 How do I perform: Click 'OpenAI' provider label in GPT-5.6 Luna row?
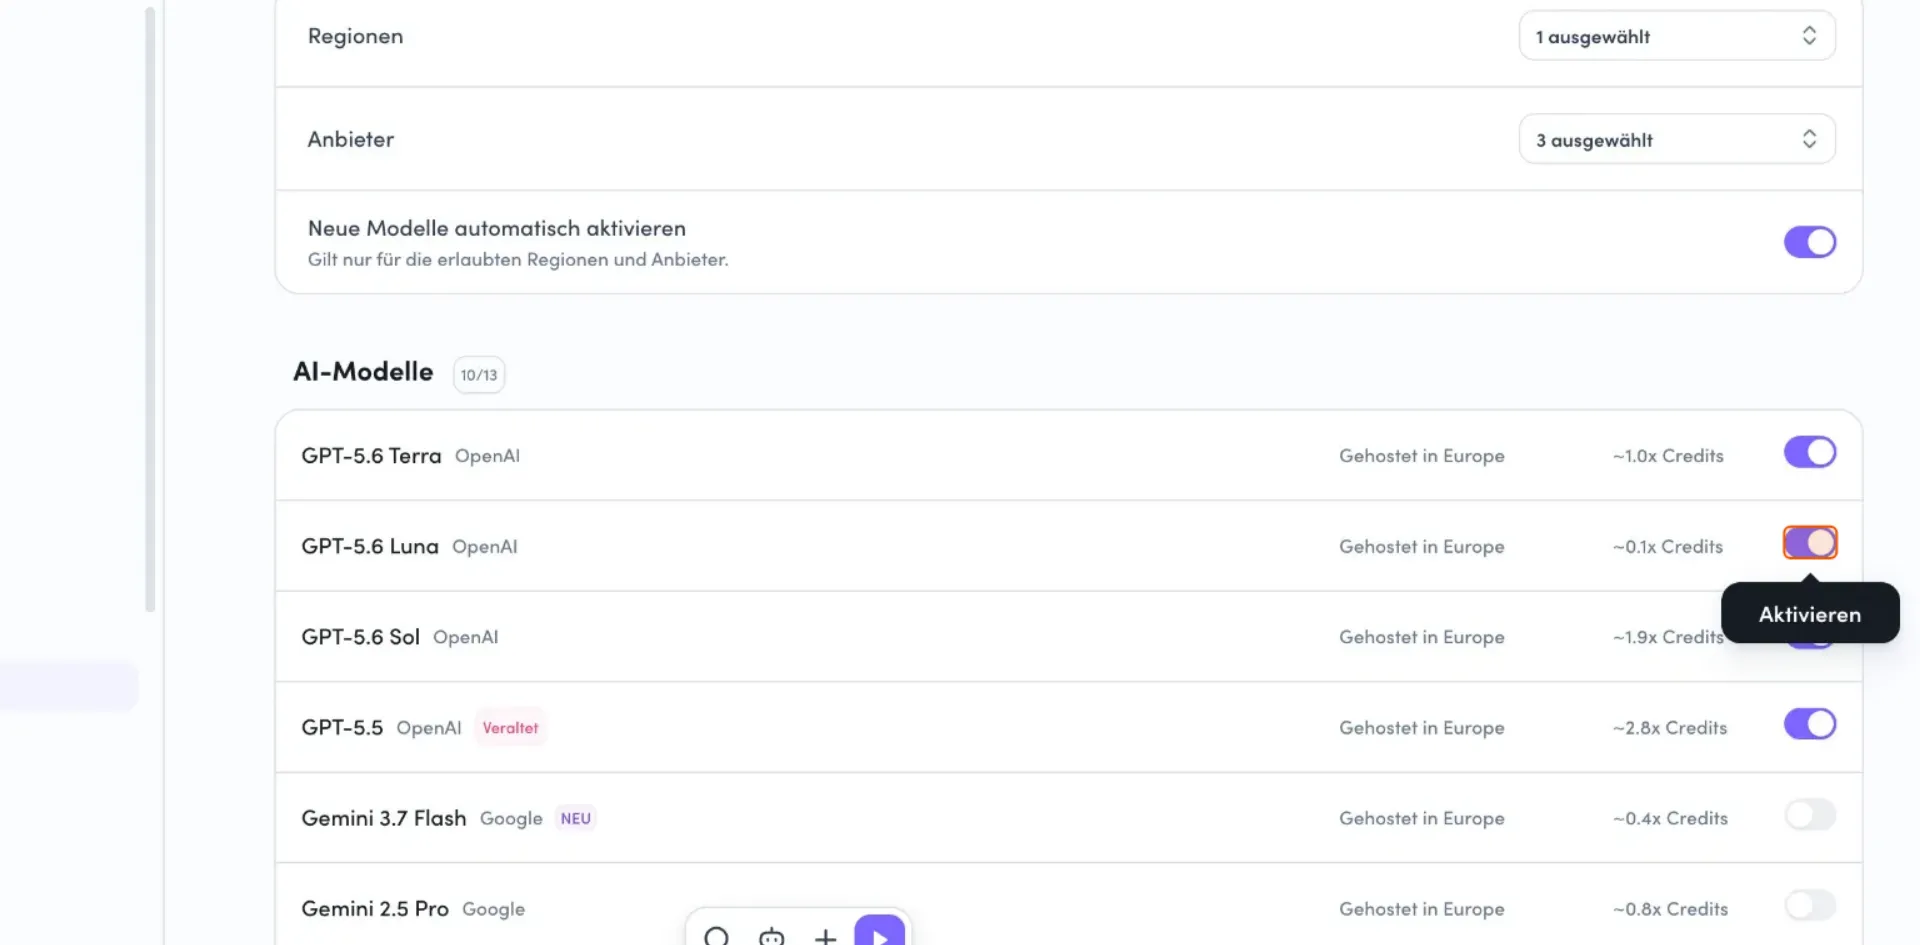point(485,547)
